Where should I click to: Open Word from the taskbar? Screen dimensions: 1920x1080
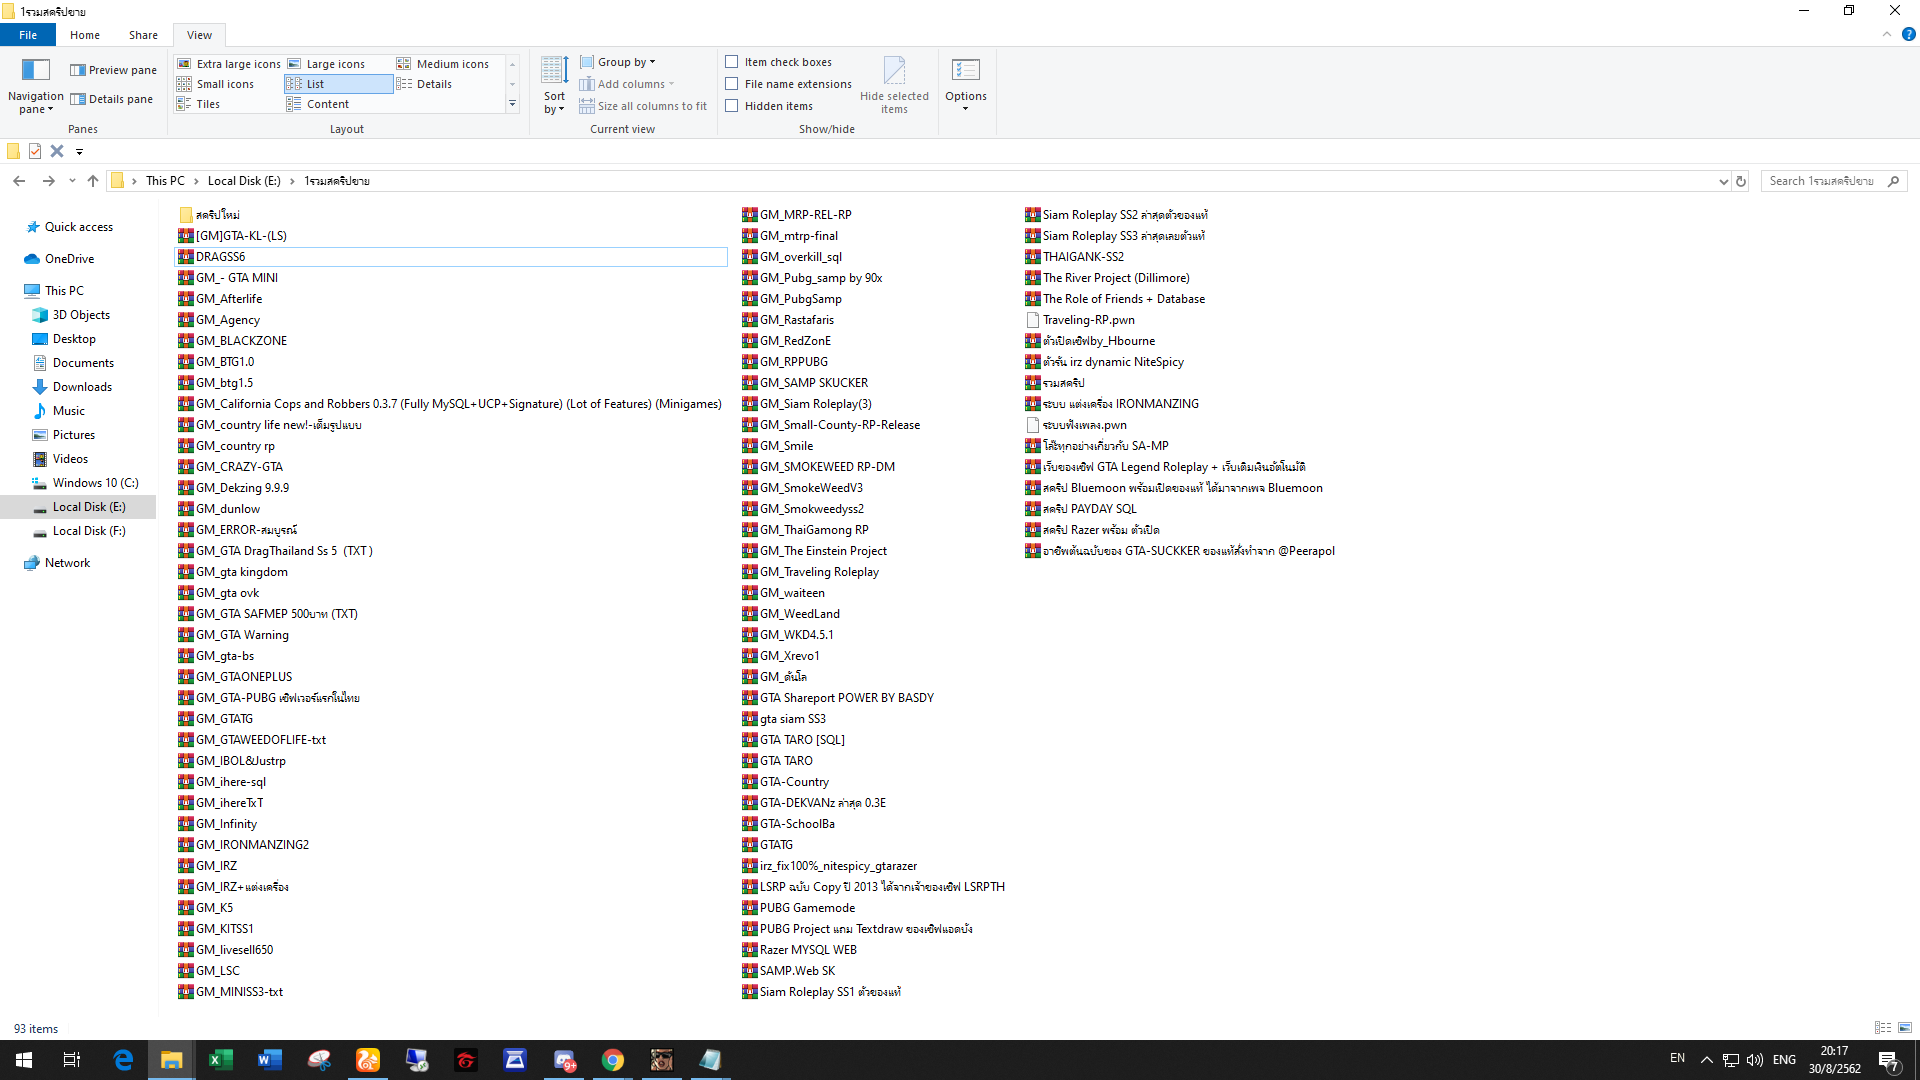pos(269,1060)
